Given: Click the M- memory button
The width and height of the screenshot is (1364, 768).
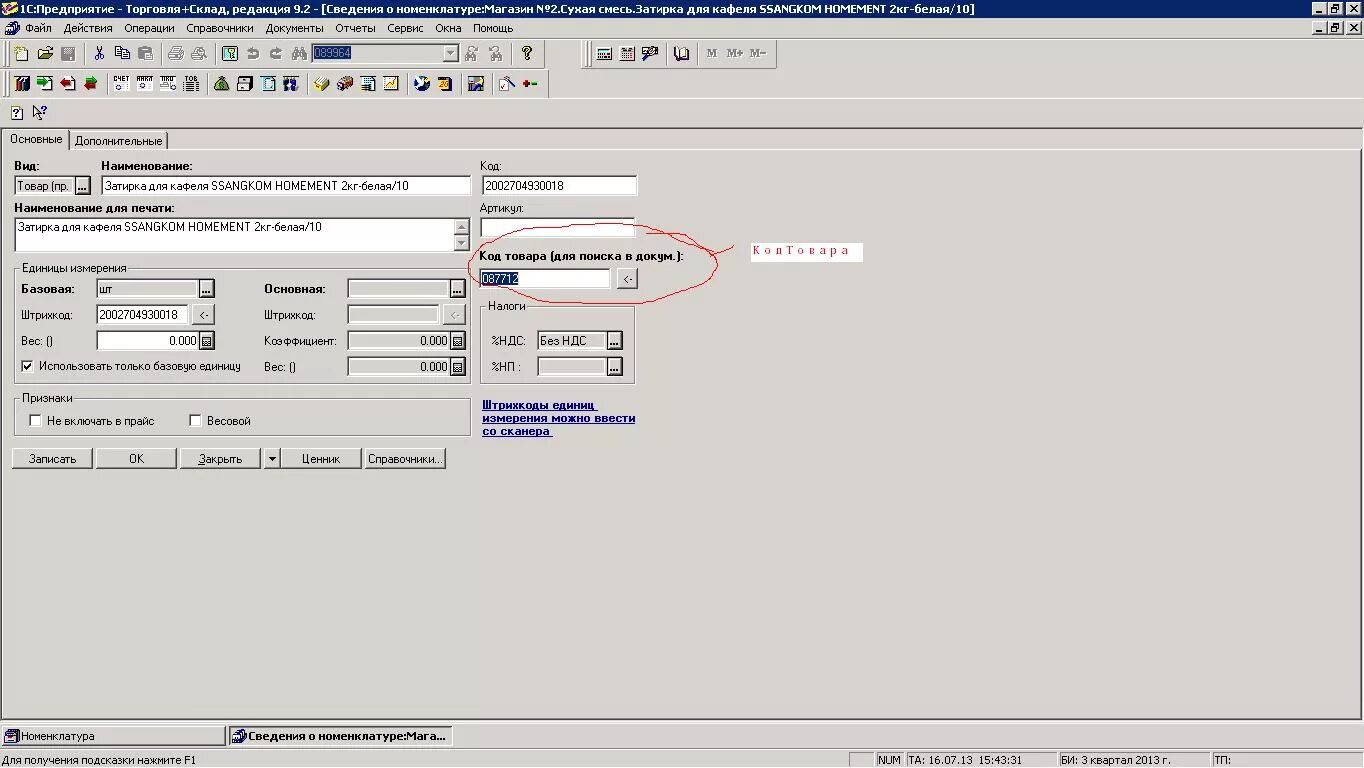Looking at the screenshot, I should tap(758, 53).
